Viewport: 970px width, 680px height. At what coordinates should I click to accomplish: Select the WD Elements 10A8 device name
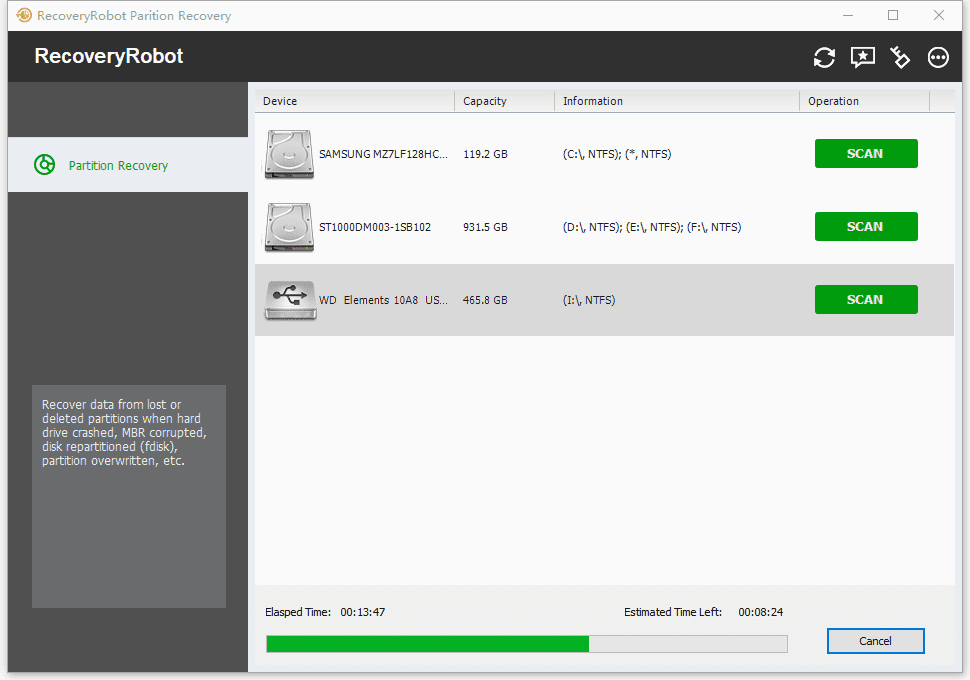click(383, 300)
